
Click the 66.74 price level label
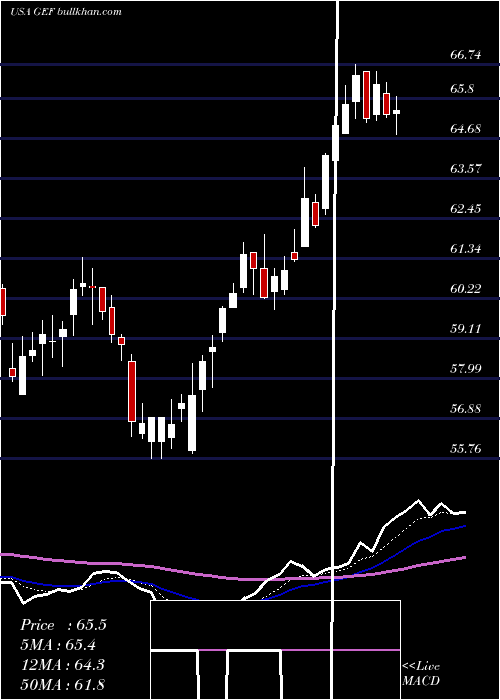pyautogui.click(x=466, y=55)
